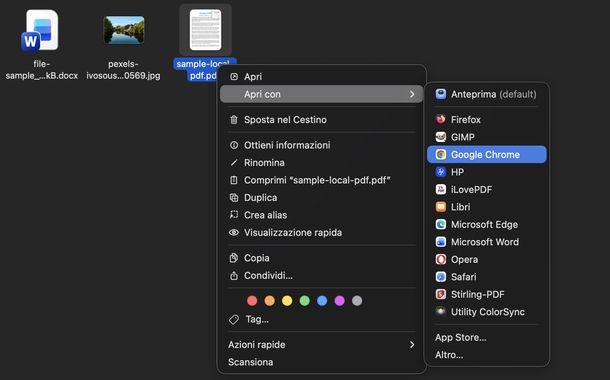The image size is (610, 380).
Task: Choose Altro... in the submenu
Action: pos(449,355)
